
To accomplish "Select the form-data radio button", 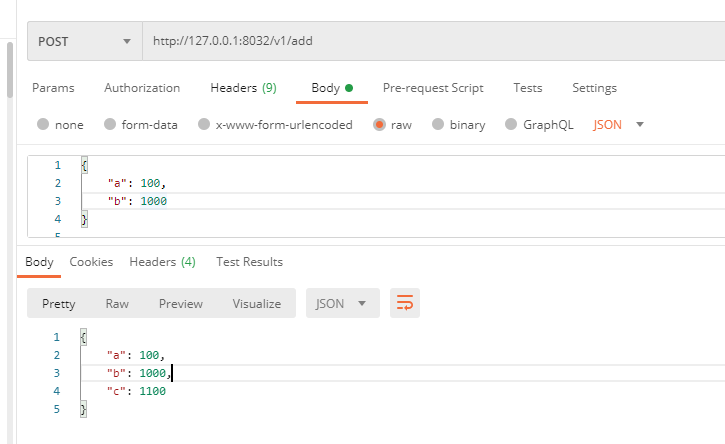I will (110, 124).
